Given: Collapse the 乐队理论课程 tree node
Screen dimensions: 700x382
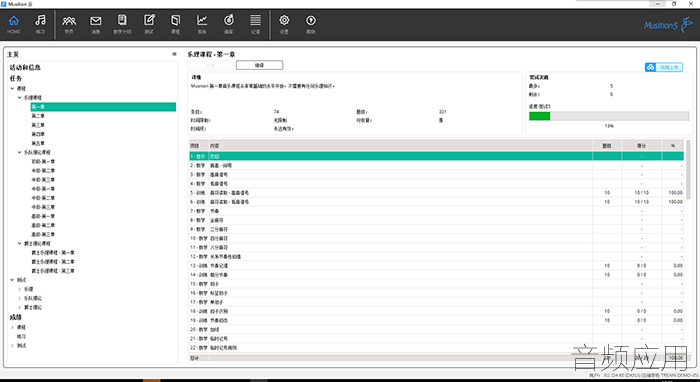Looking at the screenshot, I should (19, 152).
